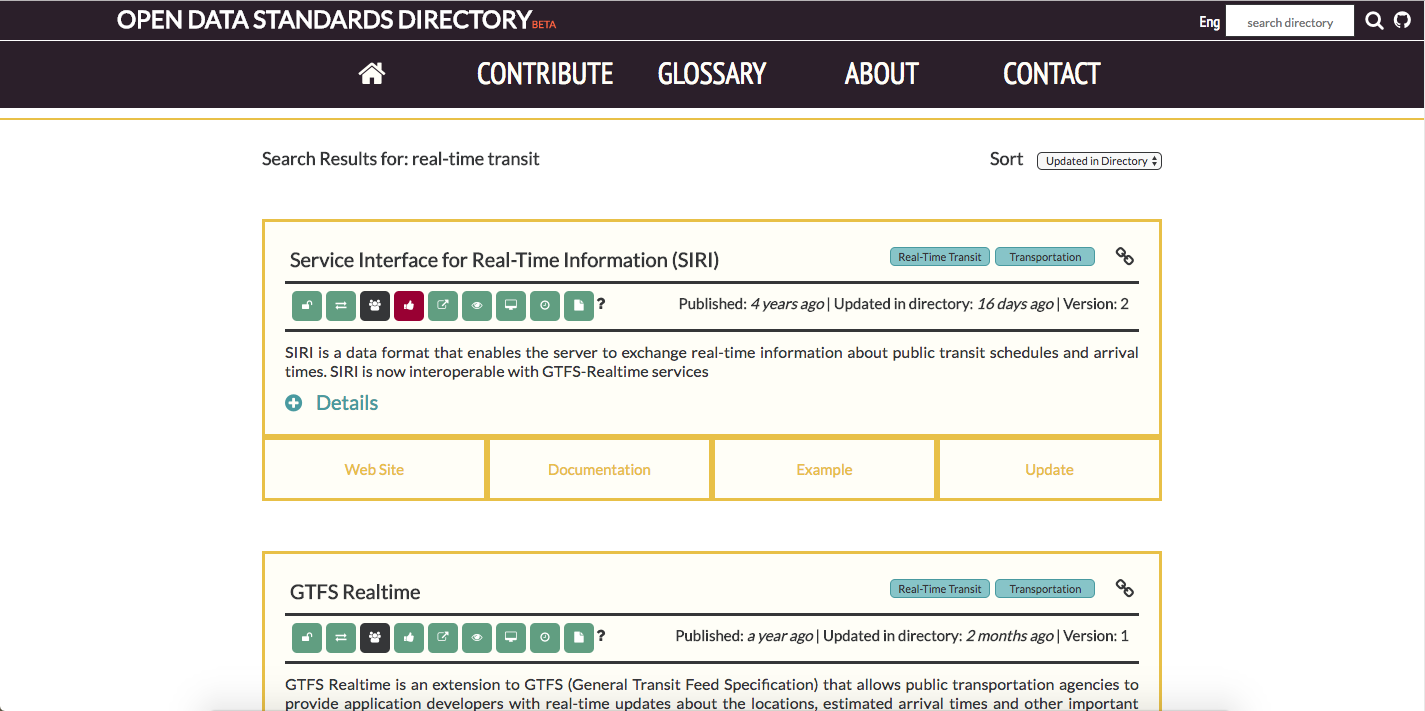
Task: Click the search directory input field
Action: pyautogui.click(x=1290, y=21)
